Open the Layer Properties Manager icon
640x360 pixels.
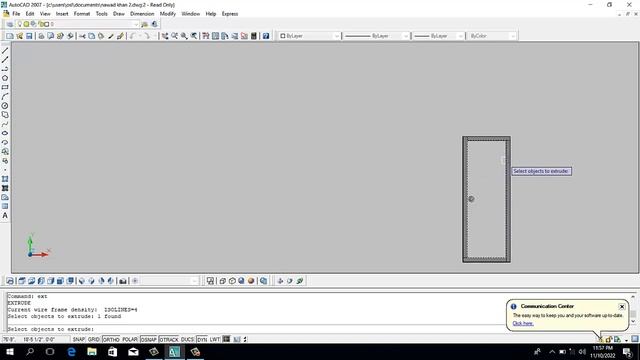click(x=10, y=24)
